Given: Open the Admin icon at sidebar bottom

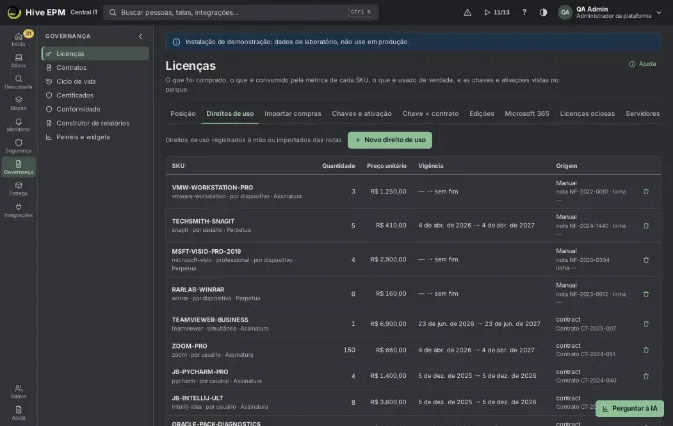Looking at the screenshot, I should pos(18,391).
